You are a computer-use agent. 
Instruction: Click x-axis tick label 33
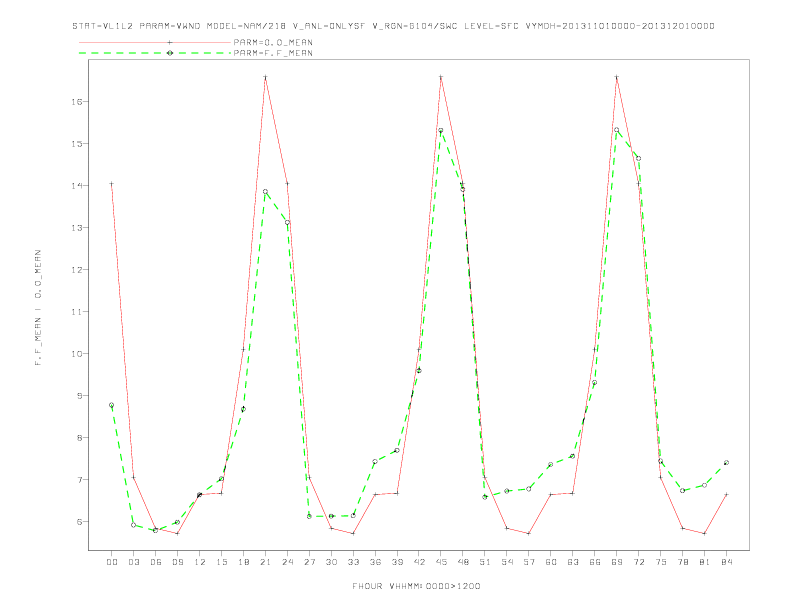pos(353,562)
